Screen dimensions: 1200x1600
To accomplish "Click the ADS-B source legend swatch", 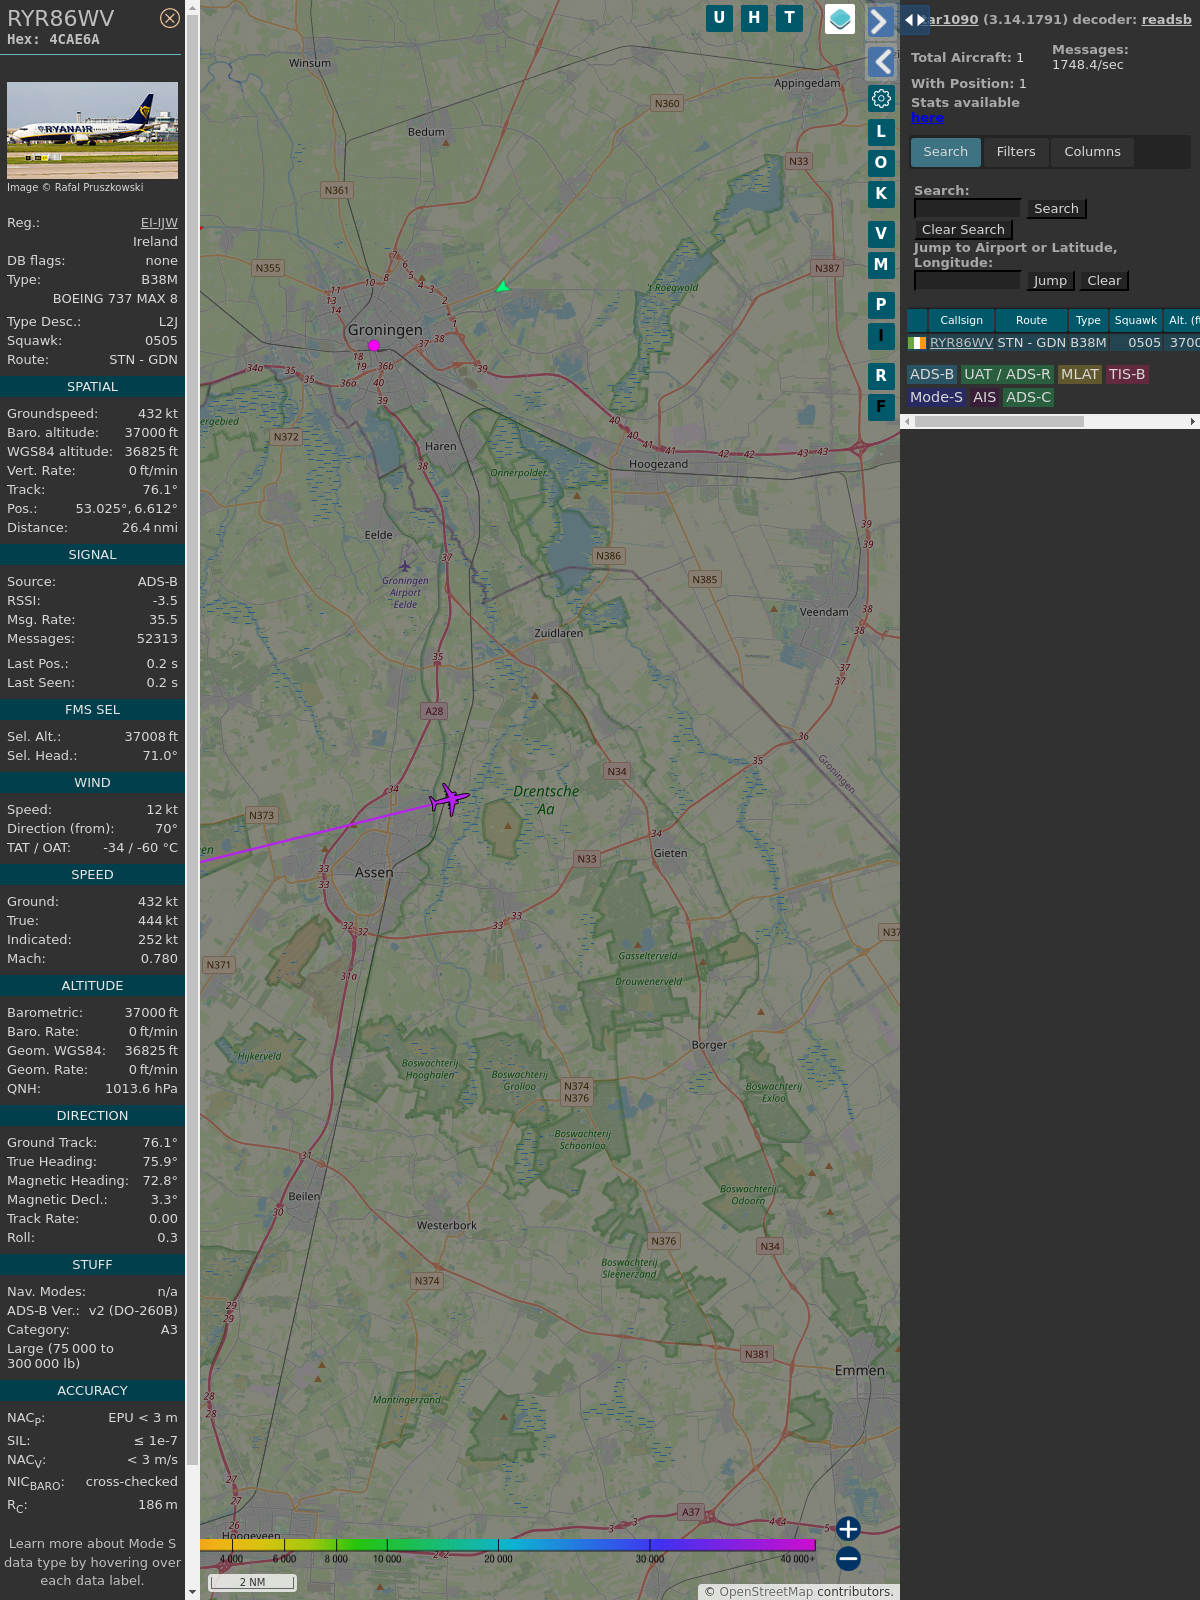I will click(931, 374).
